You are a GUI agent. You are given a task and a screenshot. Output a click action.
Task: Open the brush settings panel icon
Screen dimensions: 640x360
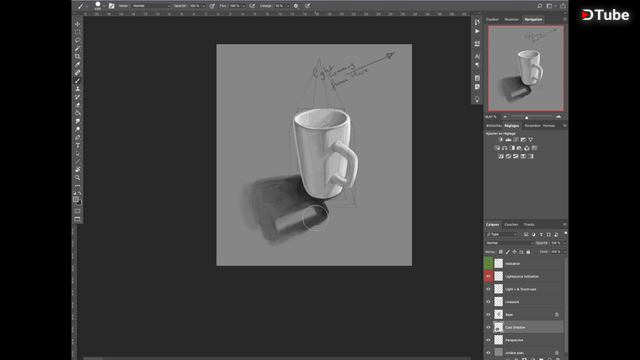[x=111, y=6]
